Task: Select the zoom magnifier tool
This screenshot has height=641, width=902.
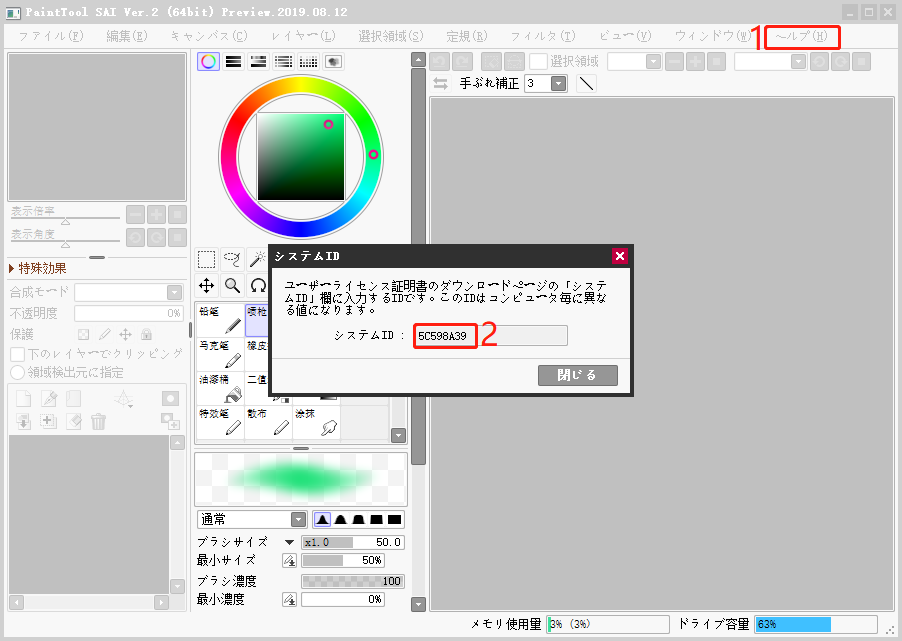Action: click(x=232, y=285)
